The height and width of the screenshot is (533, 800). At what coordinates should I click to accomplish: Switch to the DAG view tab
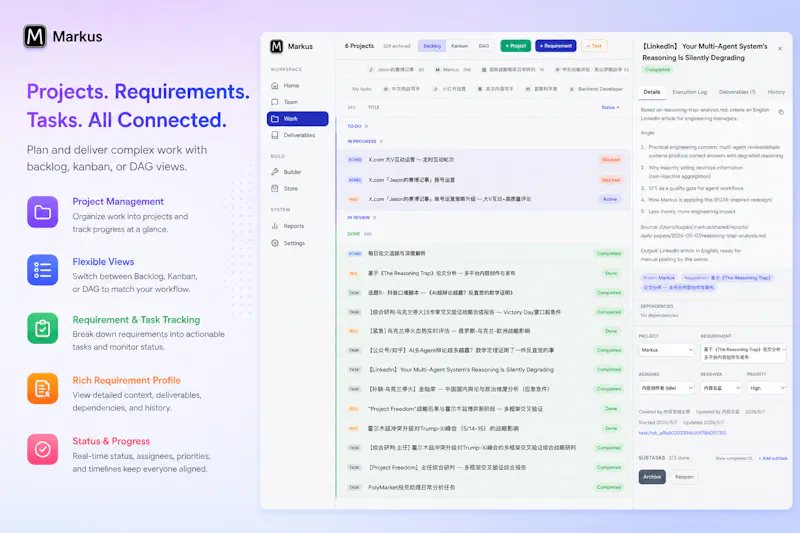(484, 46)
